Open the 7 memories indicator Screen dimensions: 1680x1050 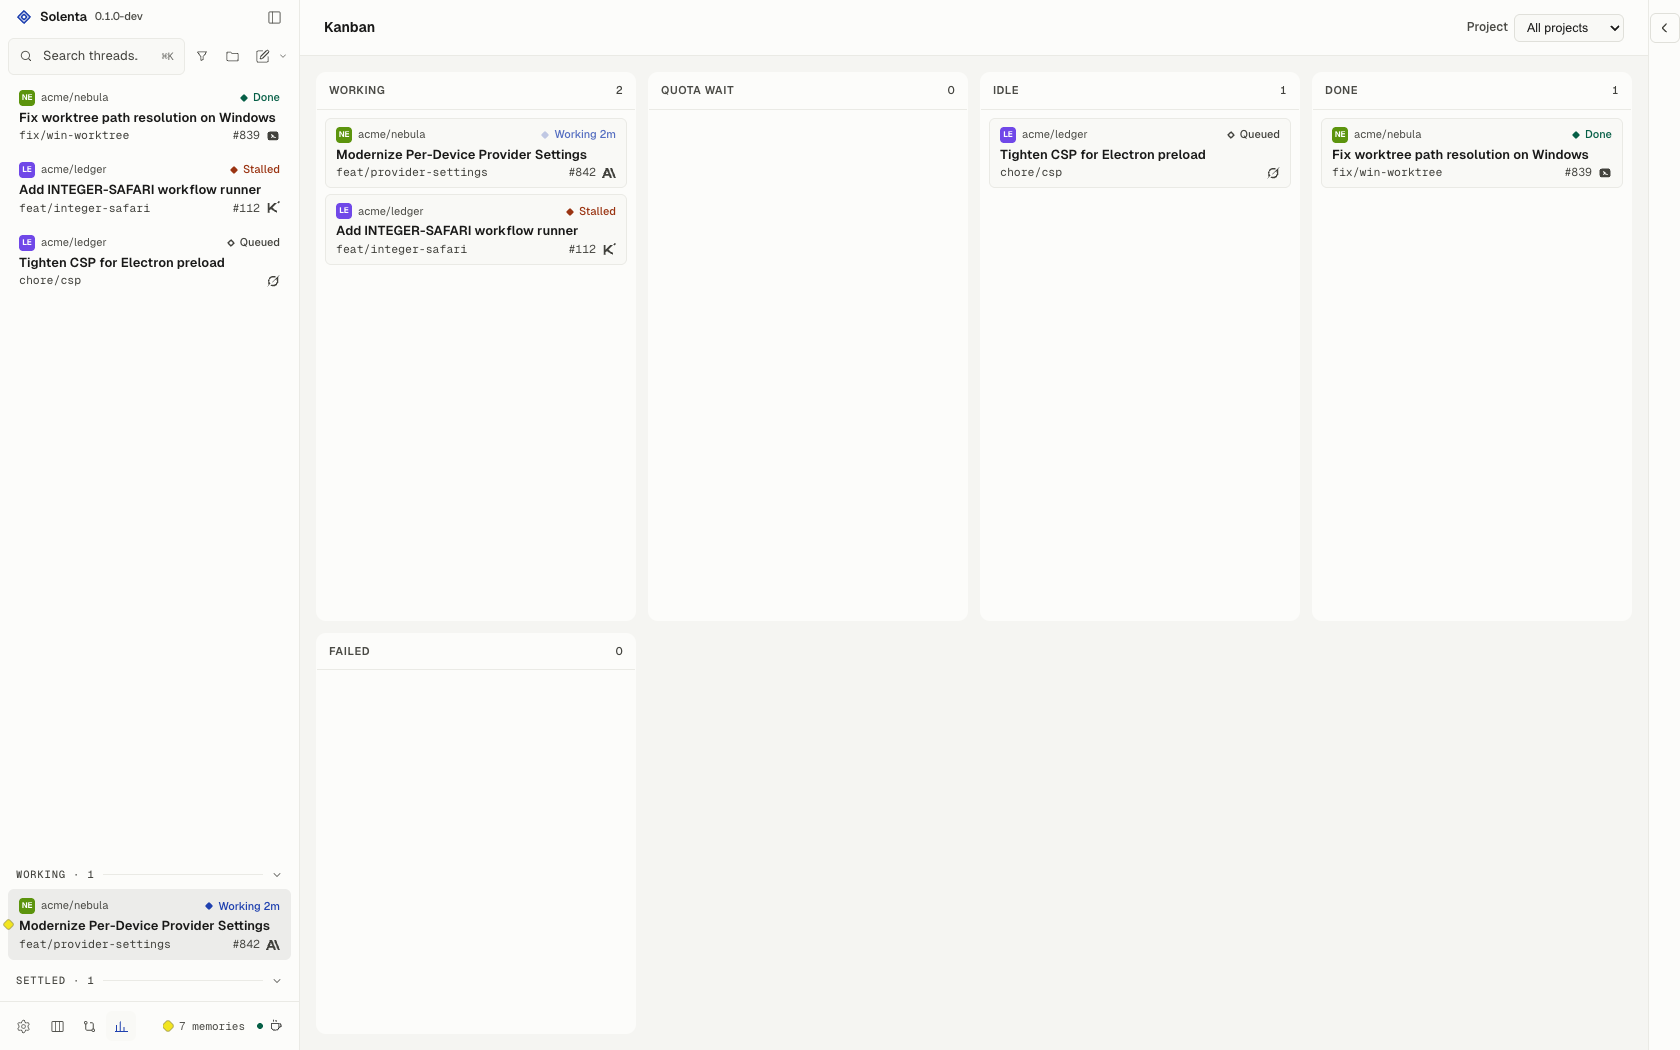coord(204,1026)
